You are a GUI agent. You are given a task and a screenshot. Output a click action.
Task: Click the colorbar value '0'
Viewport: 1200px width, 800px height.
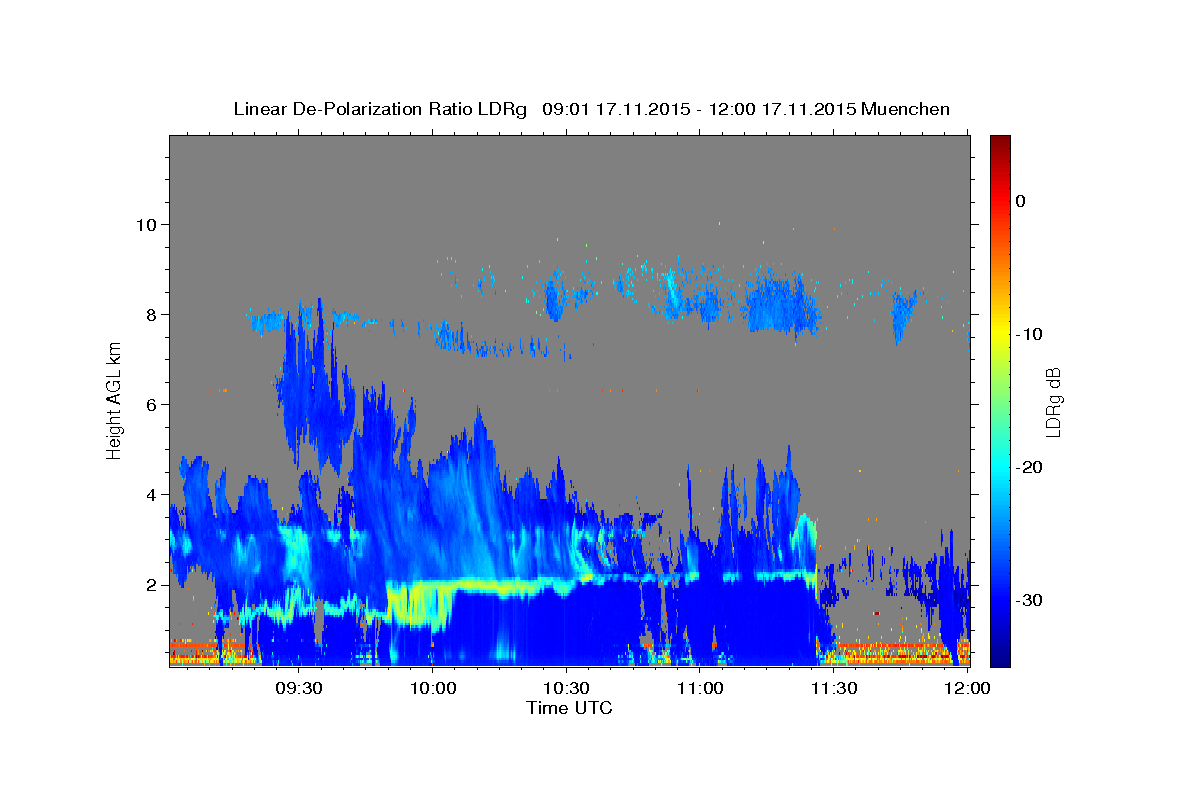[1021, 201]
